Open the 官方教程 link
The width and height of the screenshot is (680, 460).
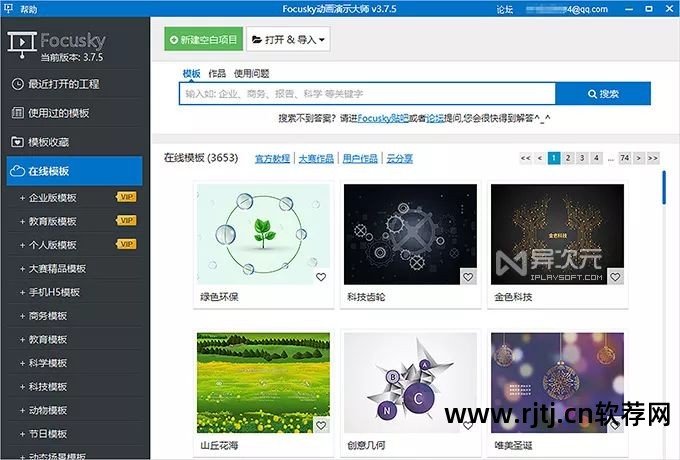coord(272,159)
